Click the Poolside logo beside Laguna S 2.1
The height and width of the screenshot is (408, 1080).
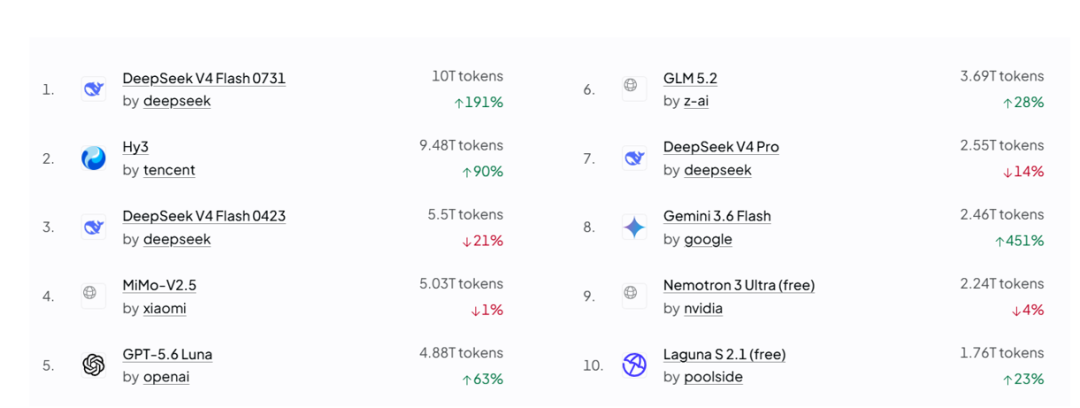[634, 365]
